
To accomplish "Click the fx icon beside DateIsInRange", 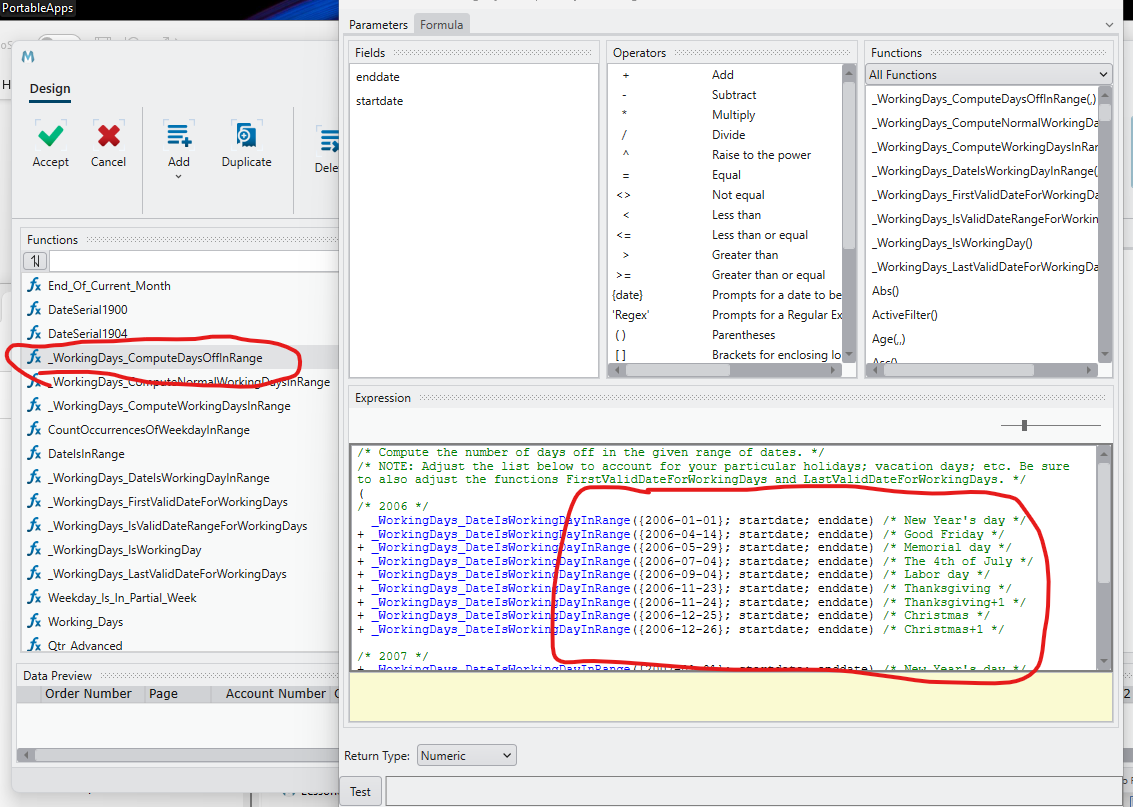I will click(x=34, y=453).
